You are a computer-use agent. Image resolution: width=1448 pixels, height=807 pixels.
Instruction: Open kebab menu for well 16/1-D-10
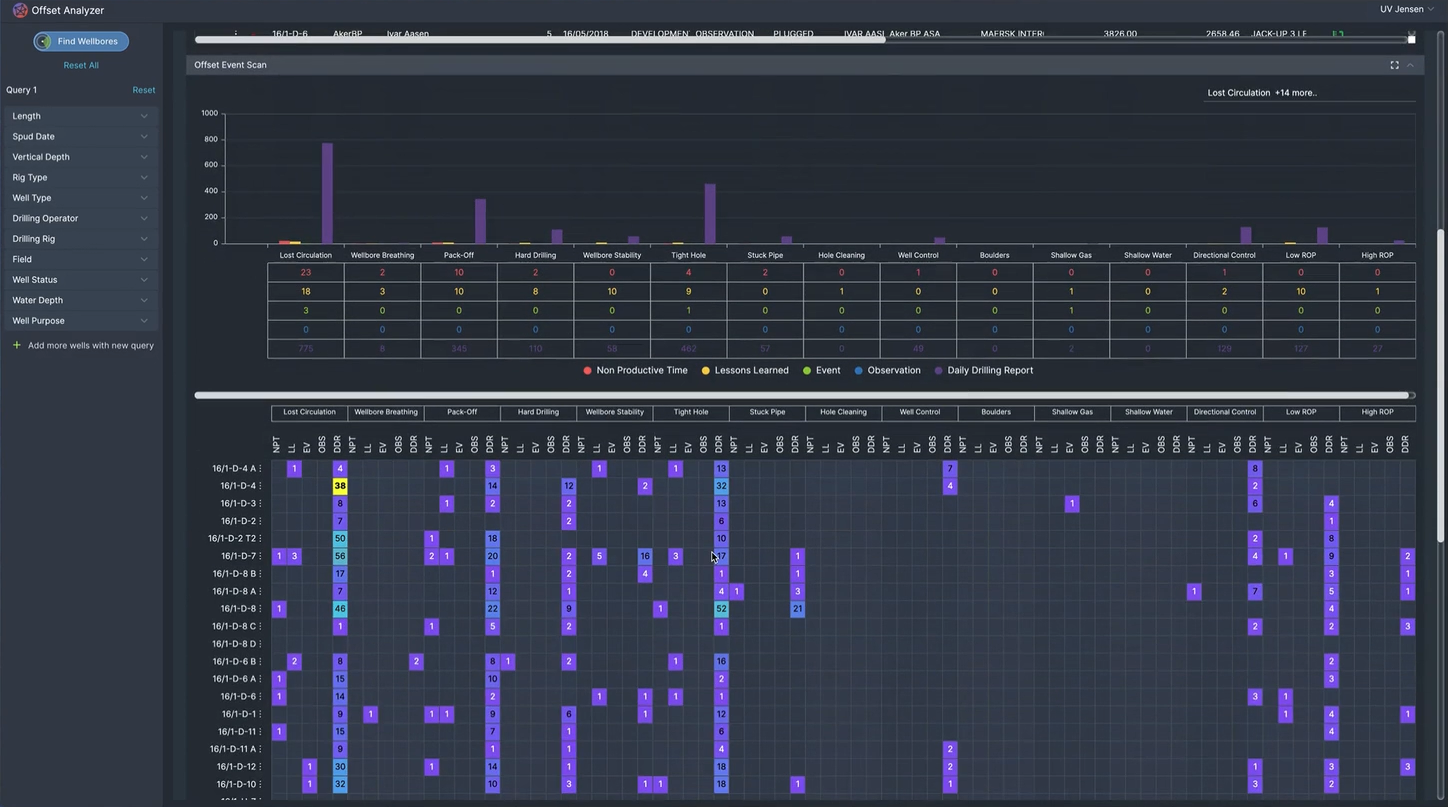tap(261, 784)
